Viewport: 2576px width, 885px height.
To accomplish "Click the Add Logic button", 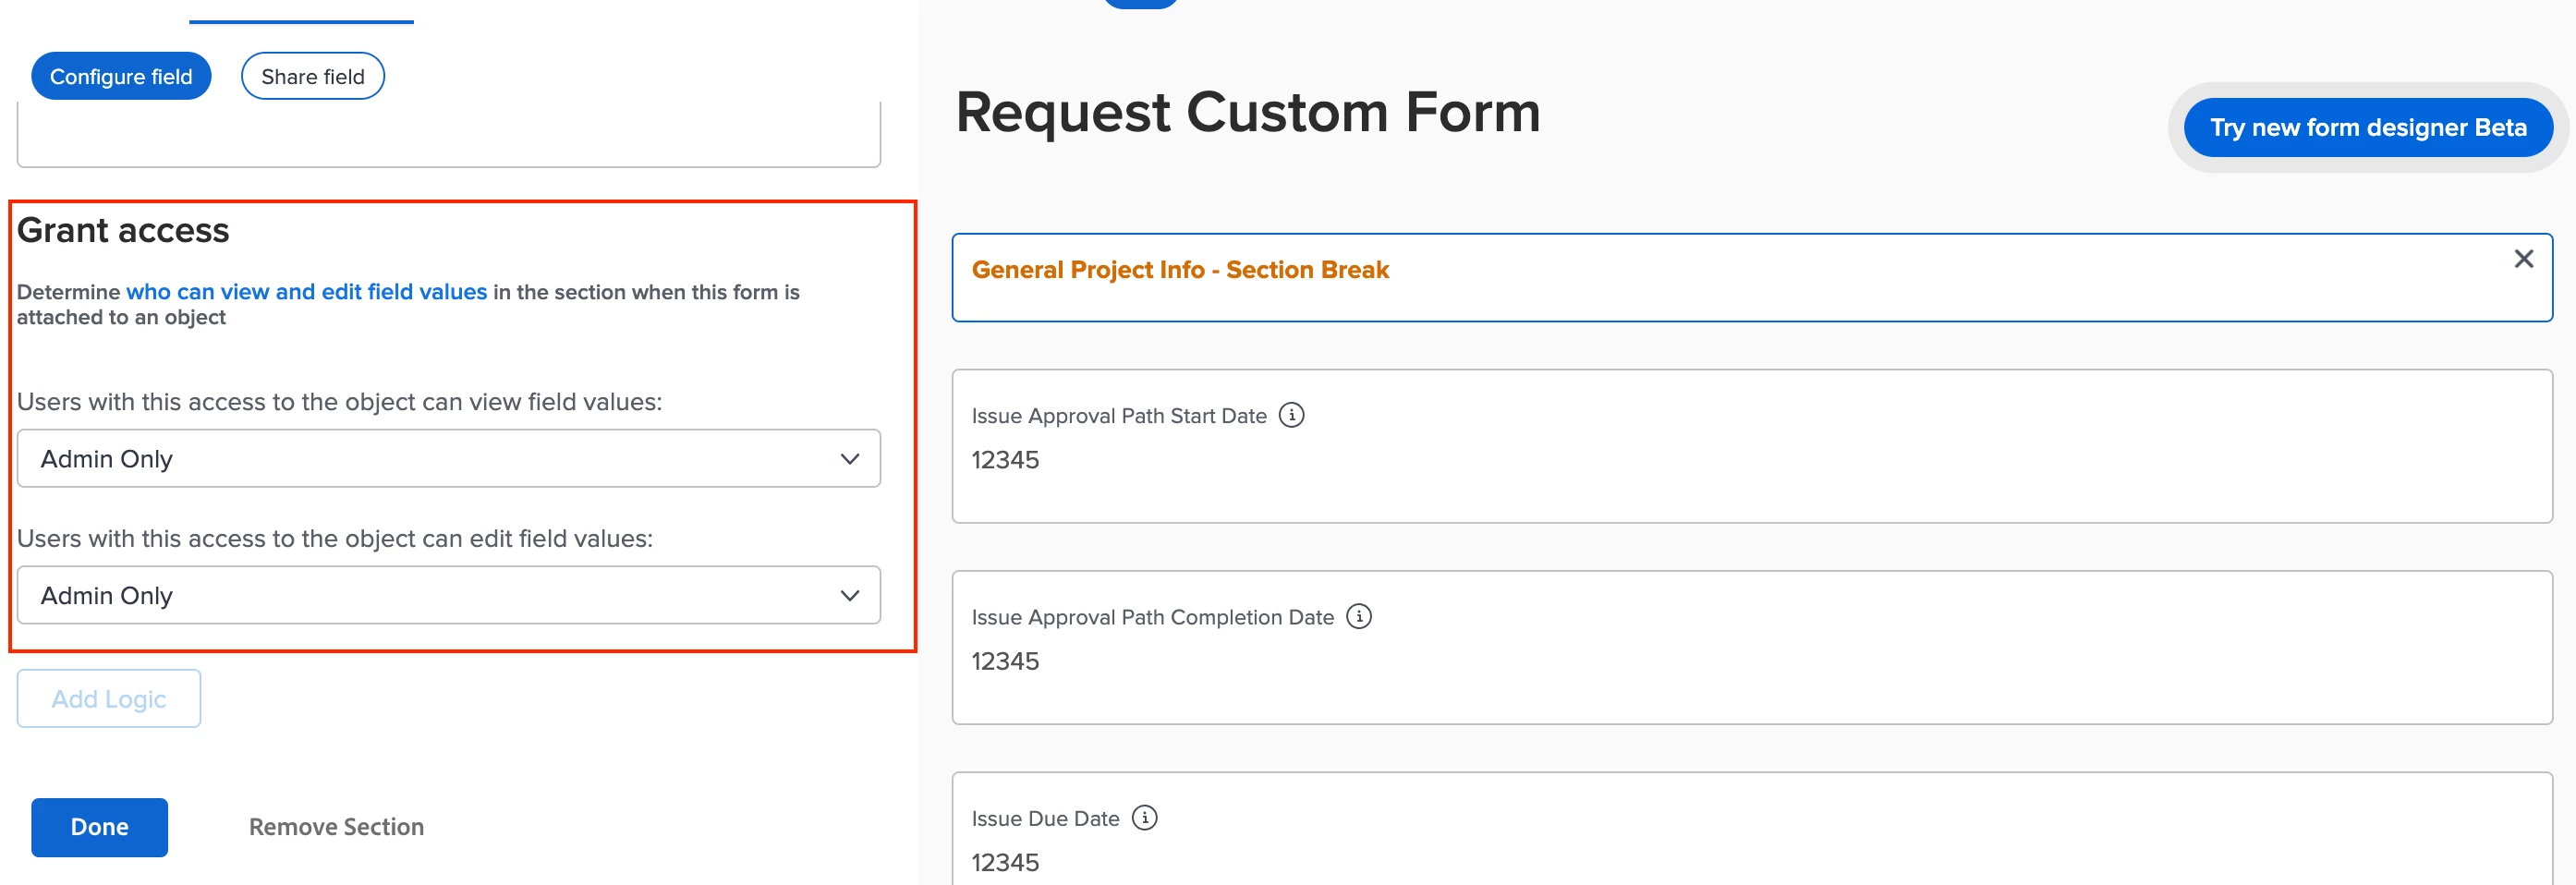I will click(108, 699).
